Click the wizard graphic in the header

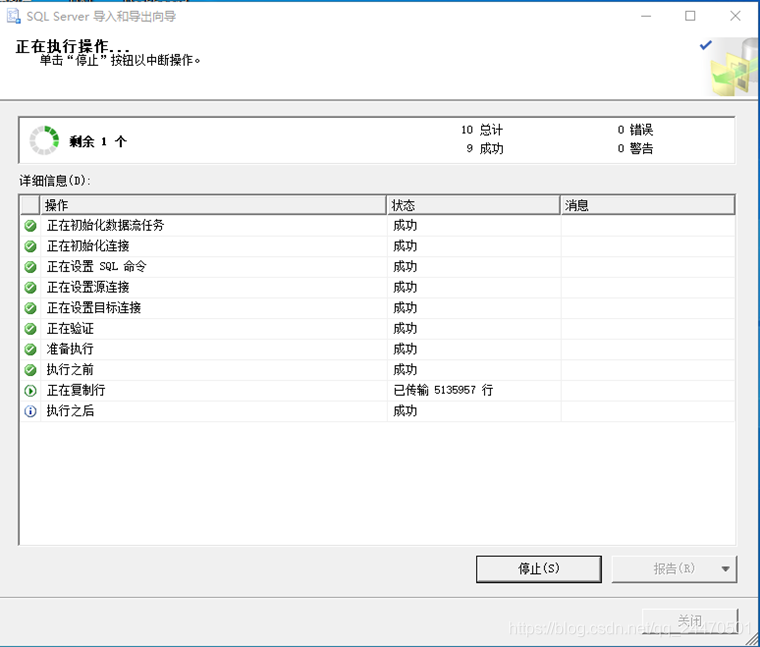733,66
